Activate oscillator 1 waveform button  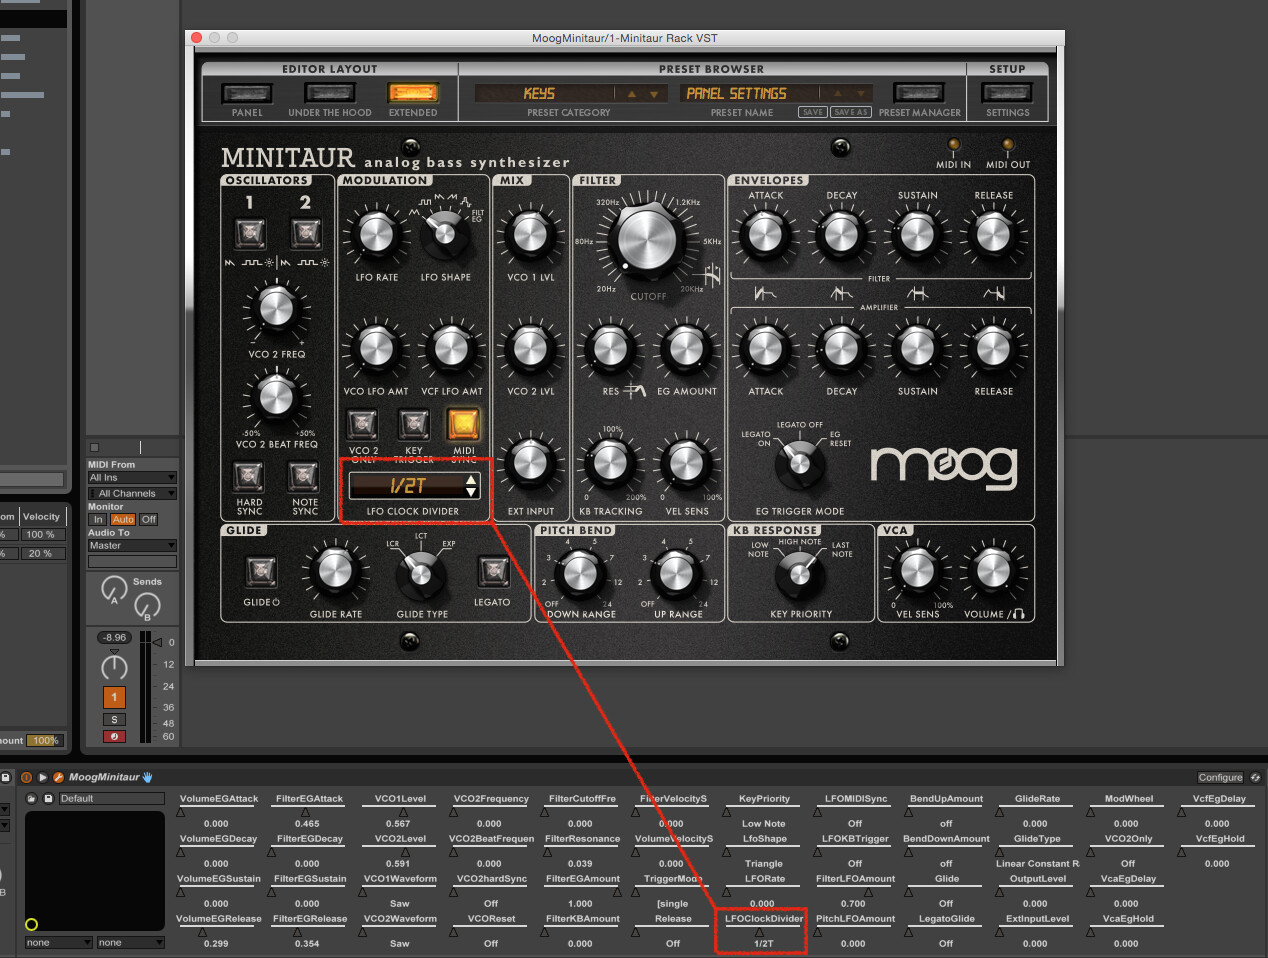[249, 234]
